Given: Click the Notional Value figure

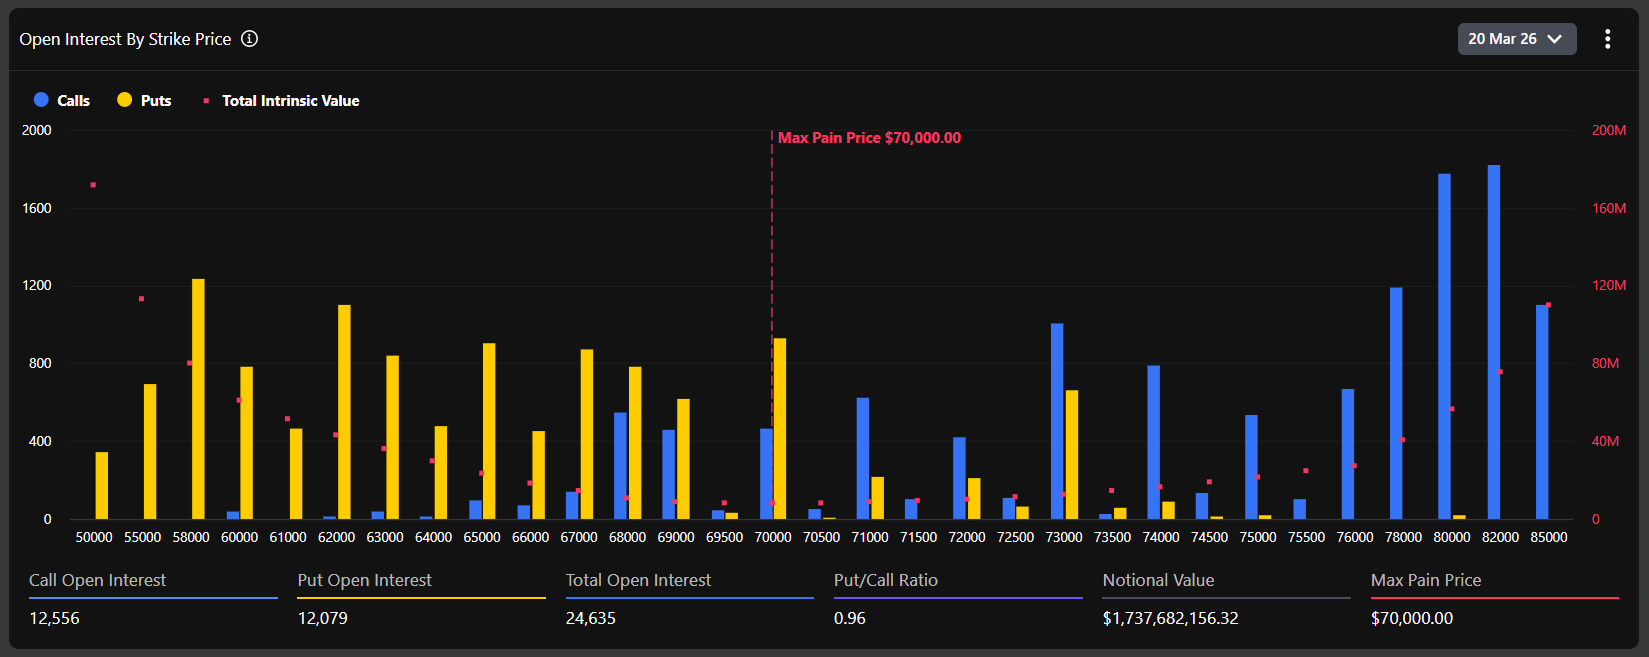Looking at the screenshot, I should coord(1170,618).
